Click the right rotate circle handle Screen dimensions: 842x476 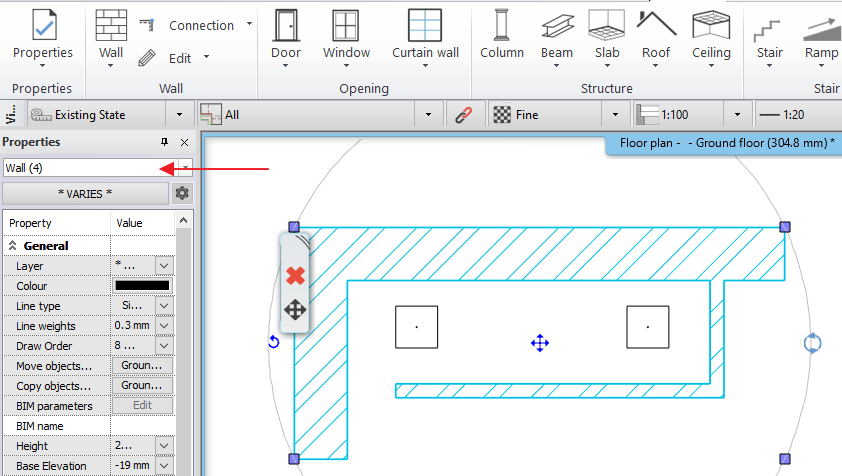tap(812, 343)
